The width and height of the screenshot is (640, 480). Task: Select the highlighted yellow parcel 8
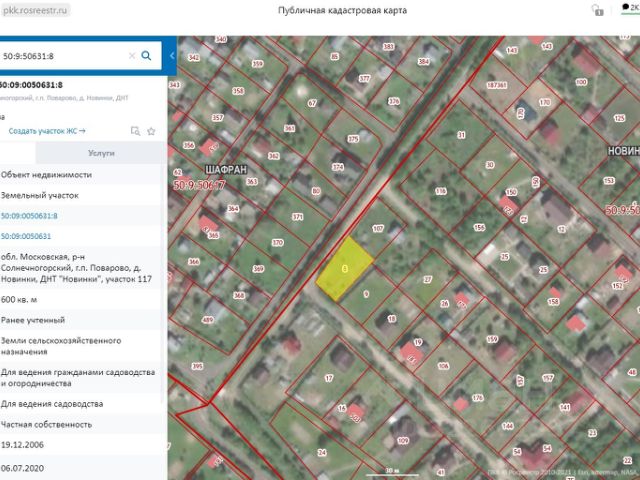[345, 268]
